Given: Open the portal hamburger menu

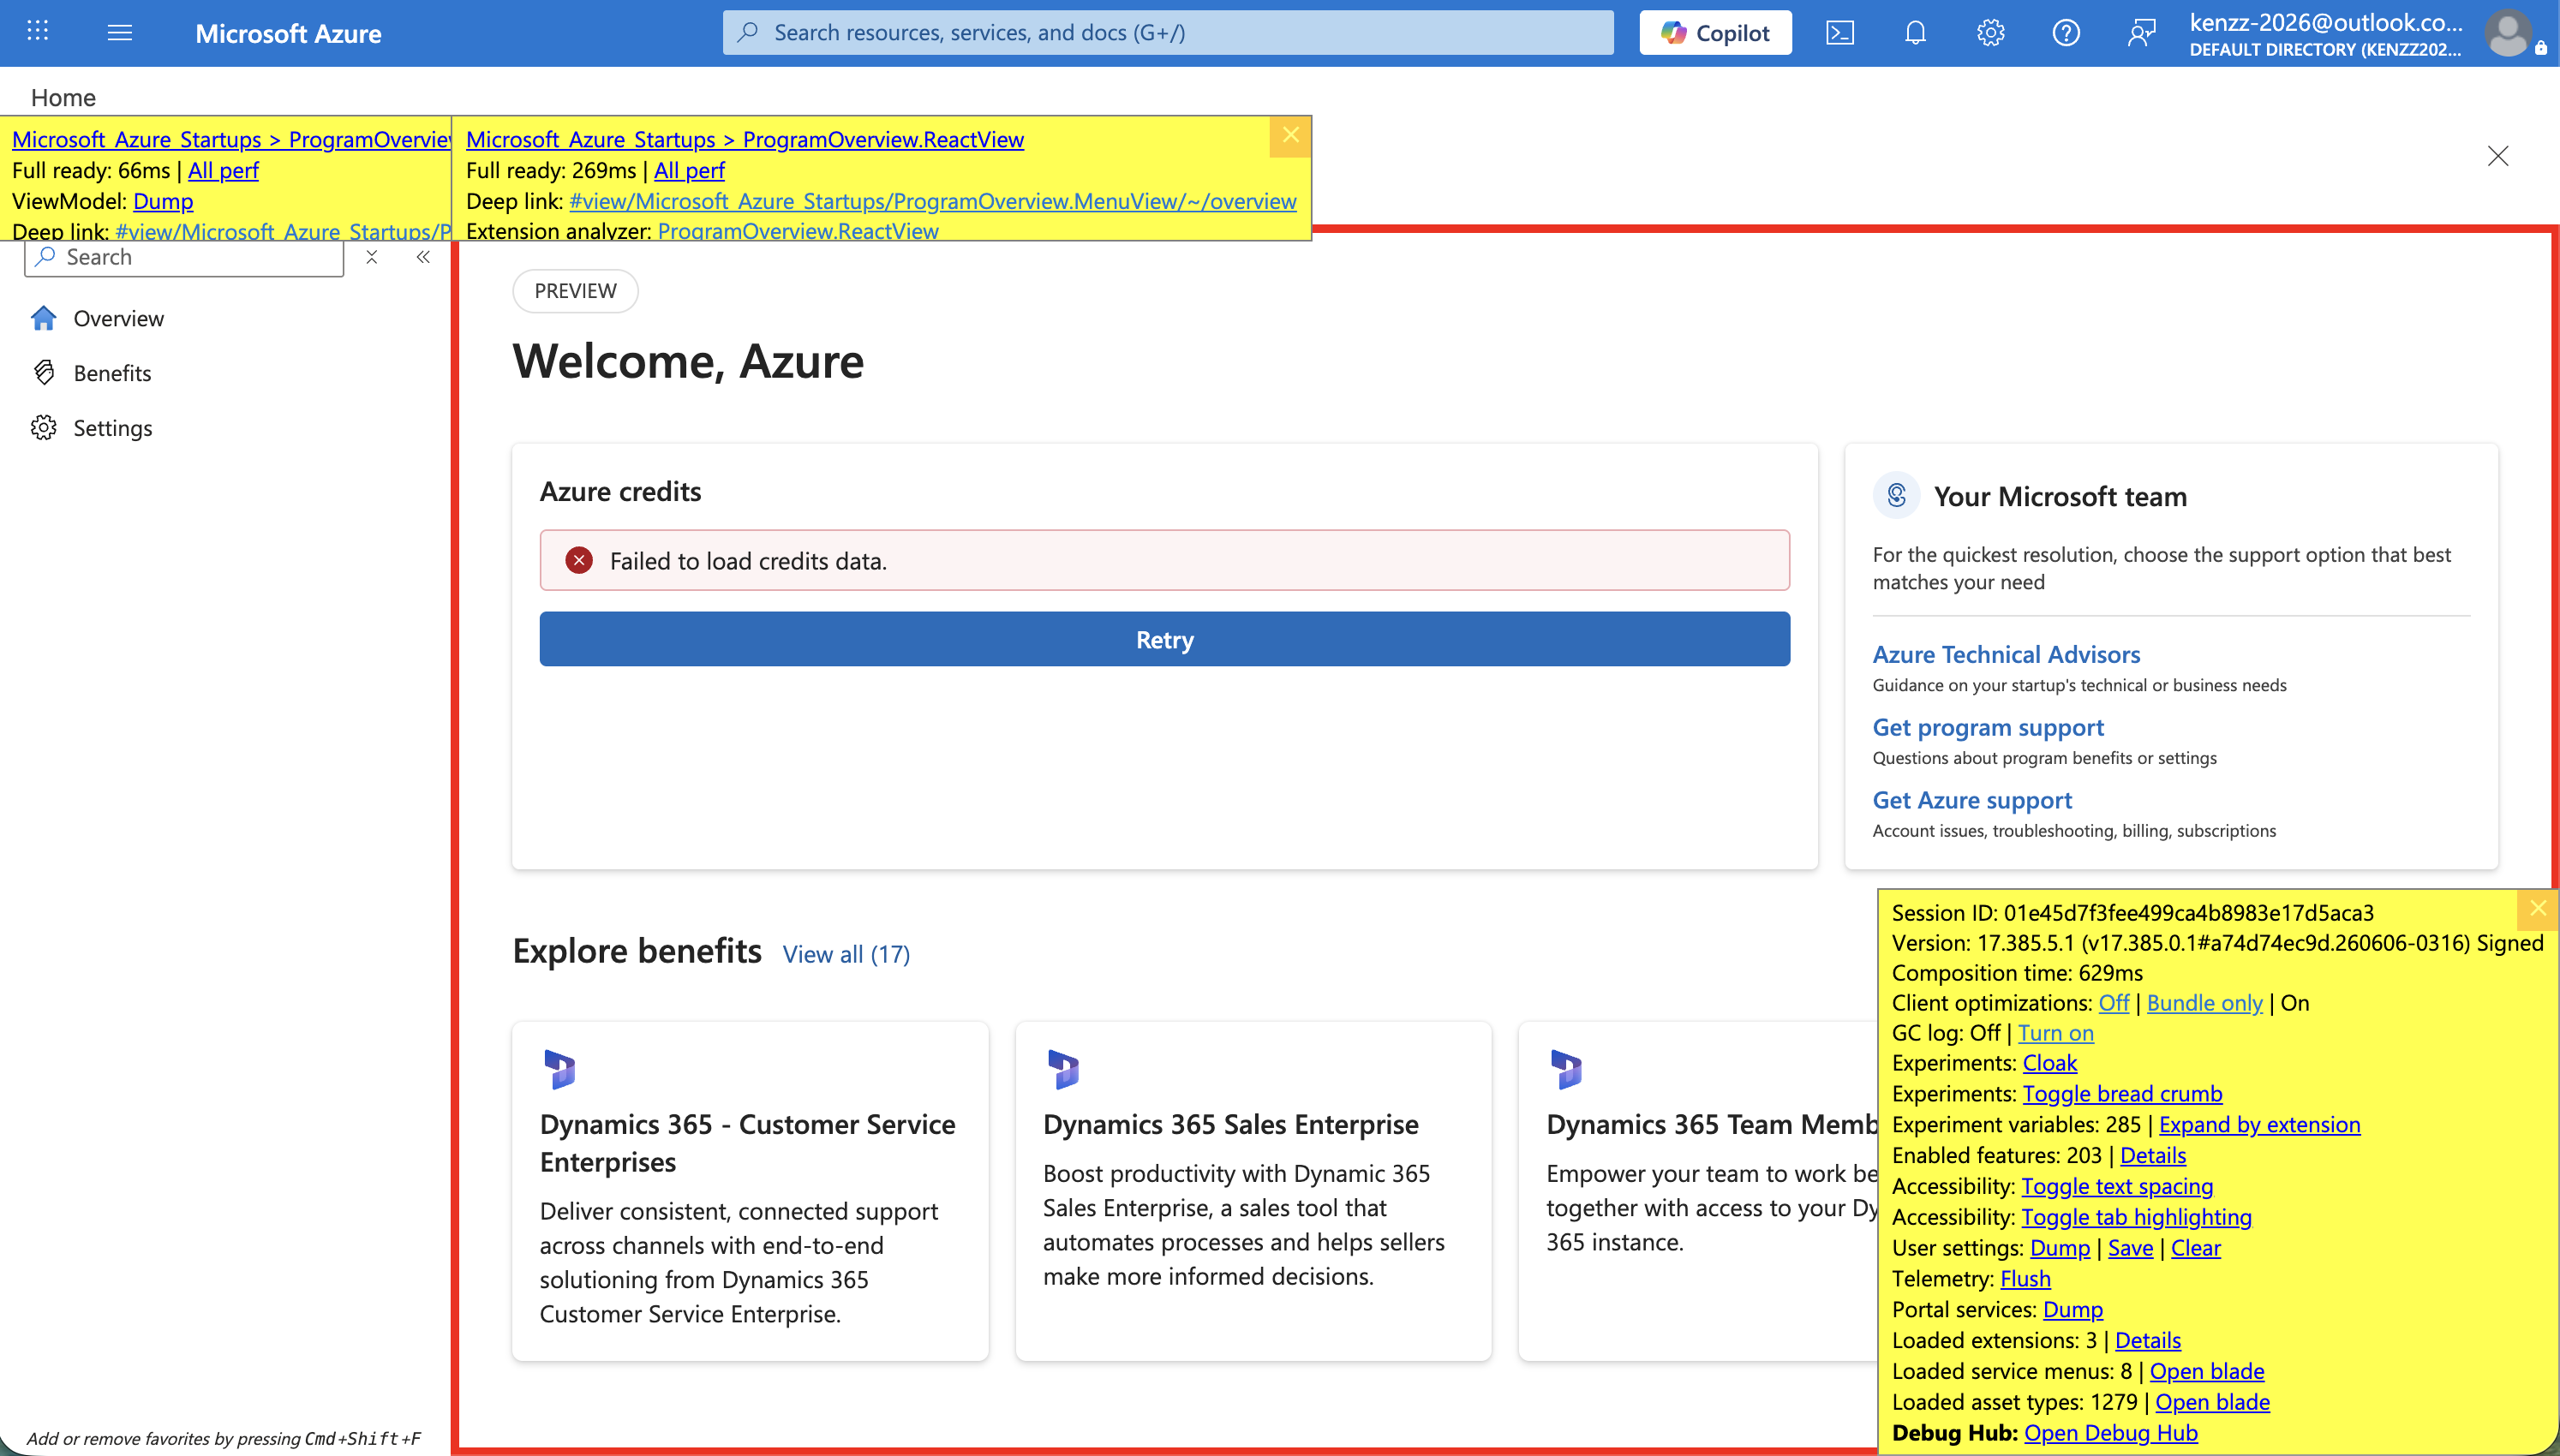Looking at the screenshot, I should (120, 33).
